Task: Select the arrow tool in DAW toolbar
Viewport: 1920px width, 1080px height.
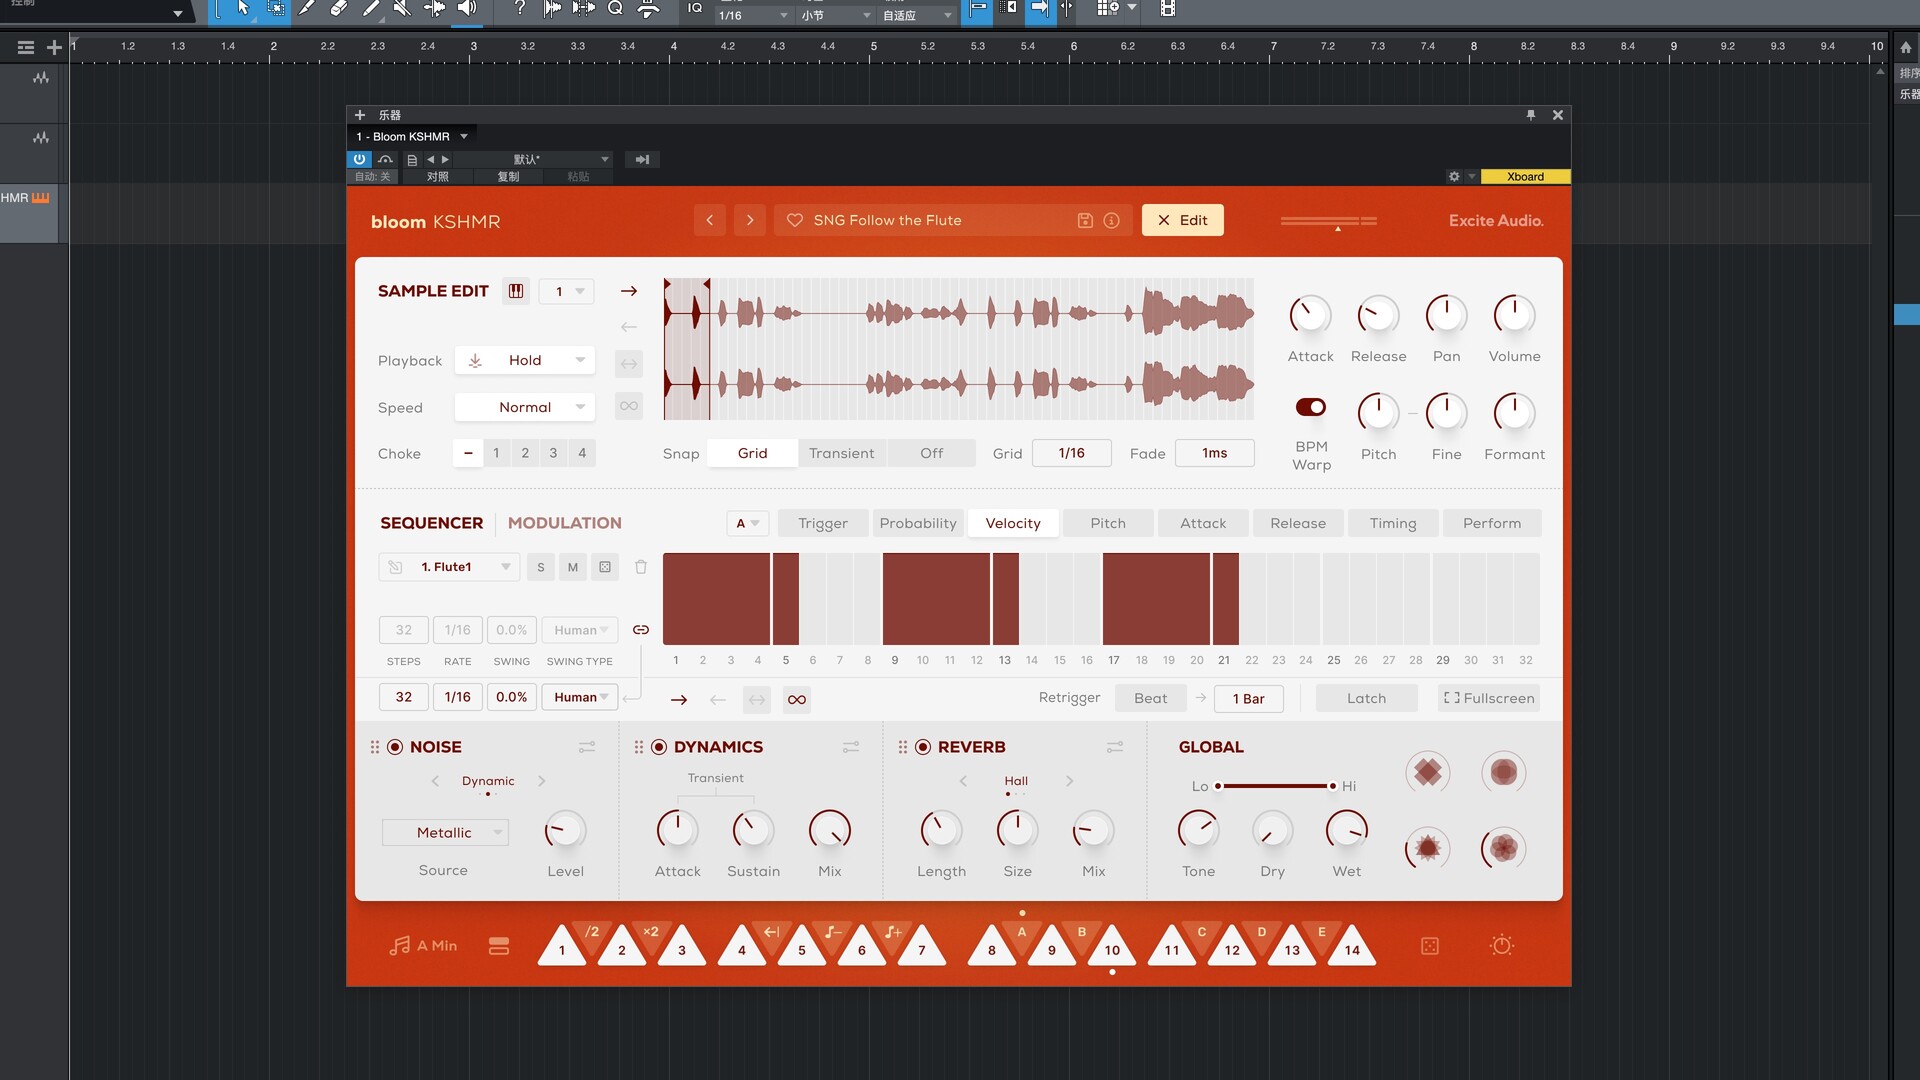Action: pyautogui.click(x=243, y=9)
